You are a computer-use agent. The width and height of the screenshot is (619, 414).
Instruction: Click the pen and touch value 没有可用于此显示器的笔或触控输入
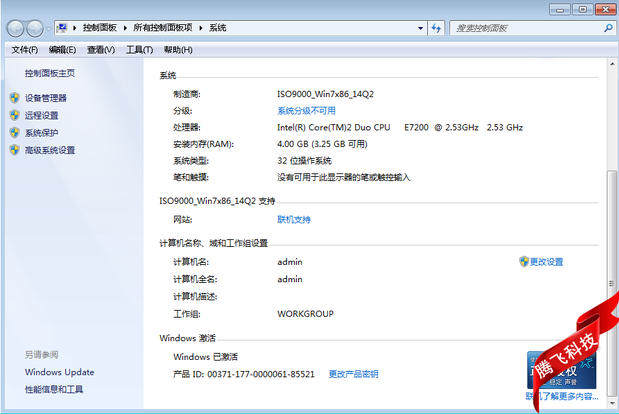pyautogui.click(x=343, y=177)
